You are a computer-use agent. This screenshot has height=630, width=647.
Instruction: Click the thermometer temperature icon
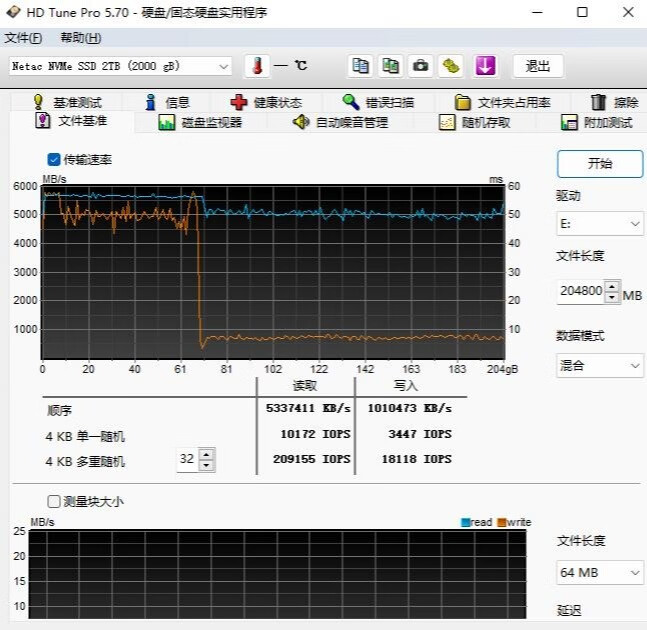[x=257, y=66]
